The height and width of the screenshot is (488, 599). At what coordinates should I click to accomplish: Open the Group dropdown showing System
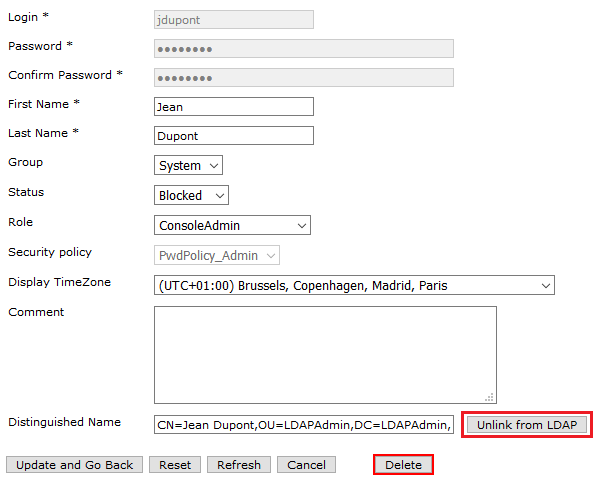click(x=188, y=165)
